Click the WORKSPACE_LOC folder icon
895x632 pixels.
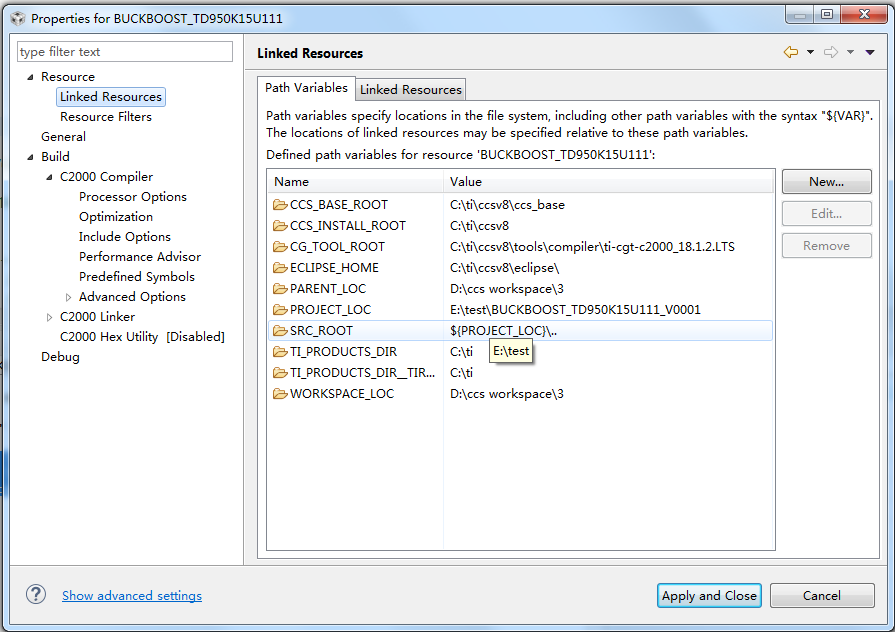pyautogui.click(x=280, y=394)
